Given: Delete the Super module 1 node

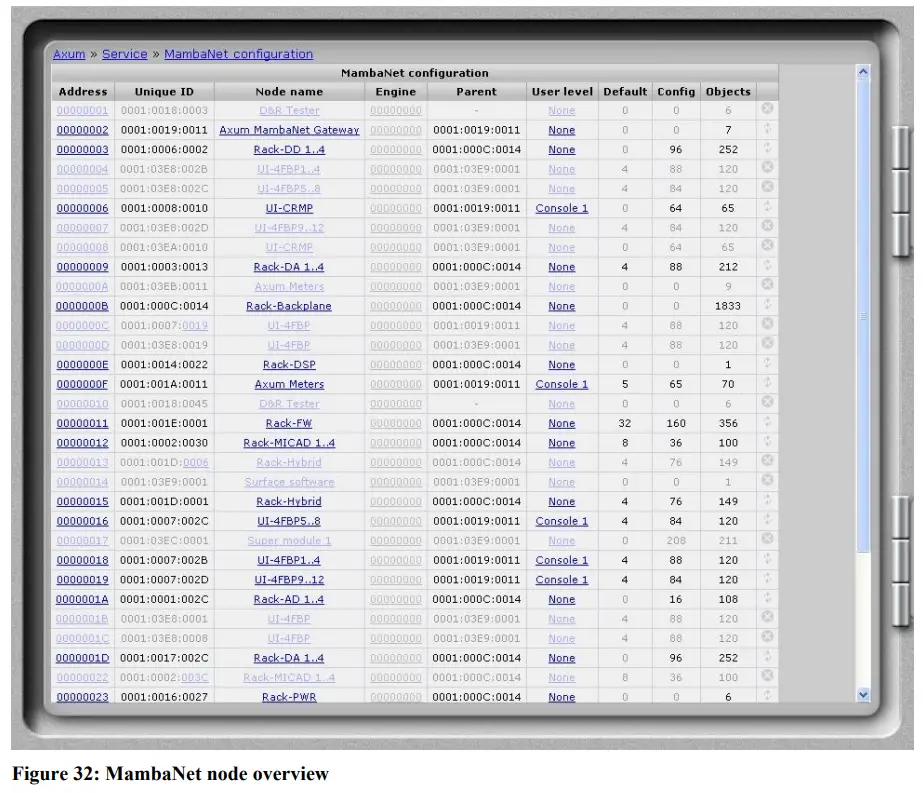Looking at the screenshot, I should [x=767, y=540].
